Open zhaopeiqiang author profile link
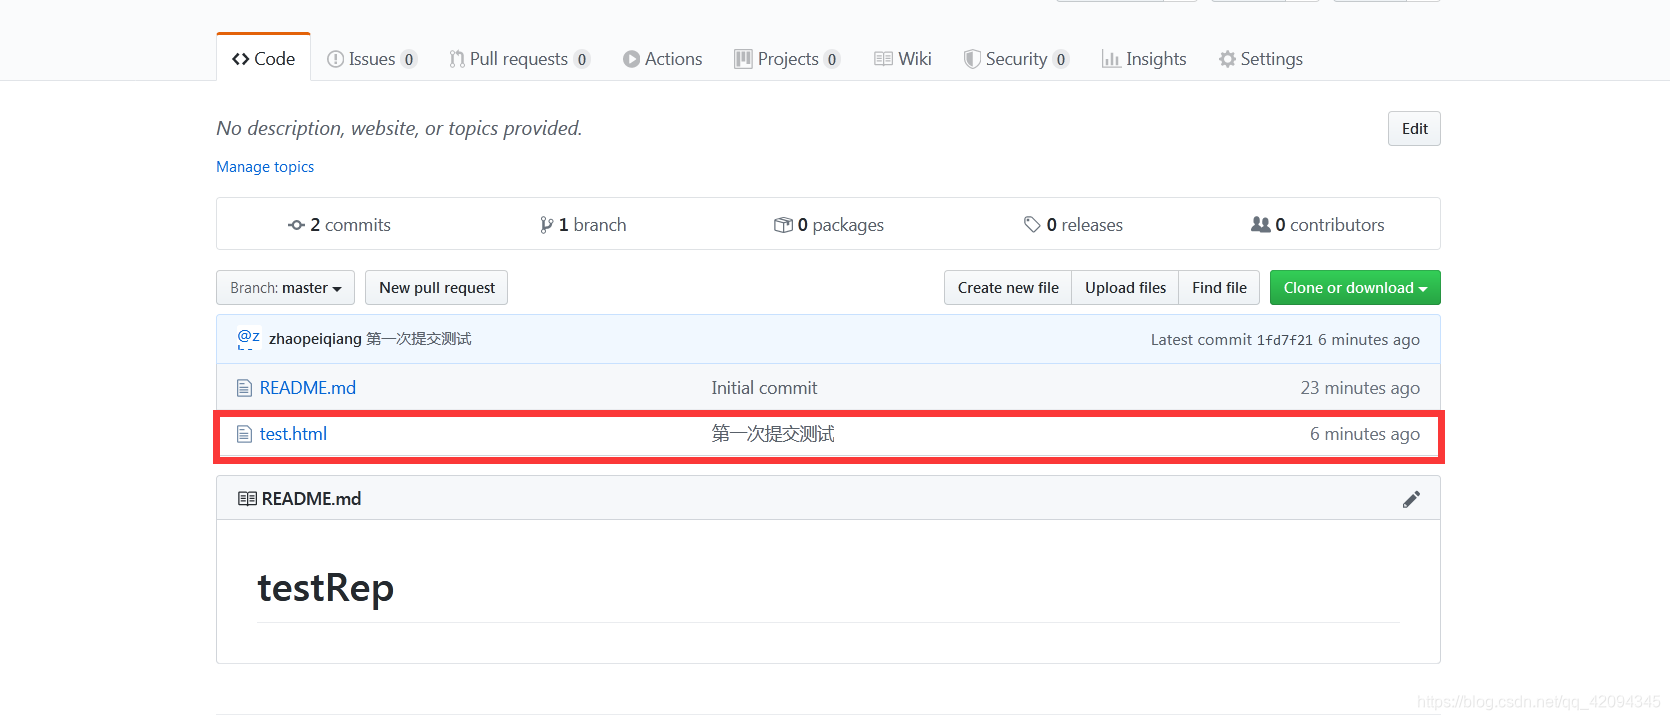1670x720 pixels. click(315, 339)
